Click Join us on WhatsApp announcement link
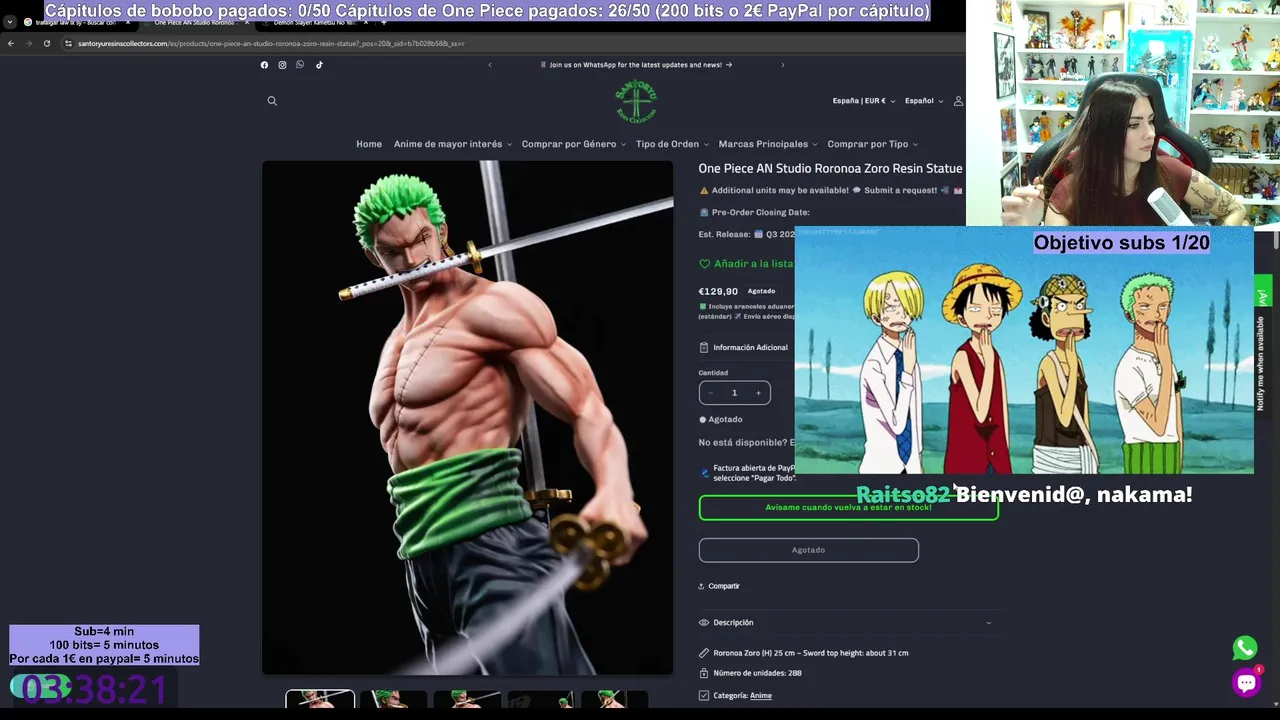The width and height of the screenshot is (1280, 720). (x=636, y=65)
